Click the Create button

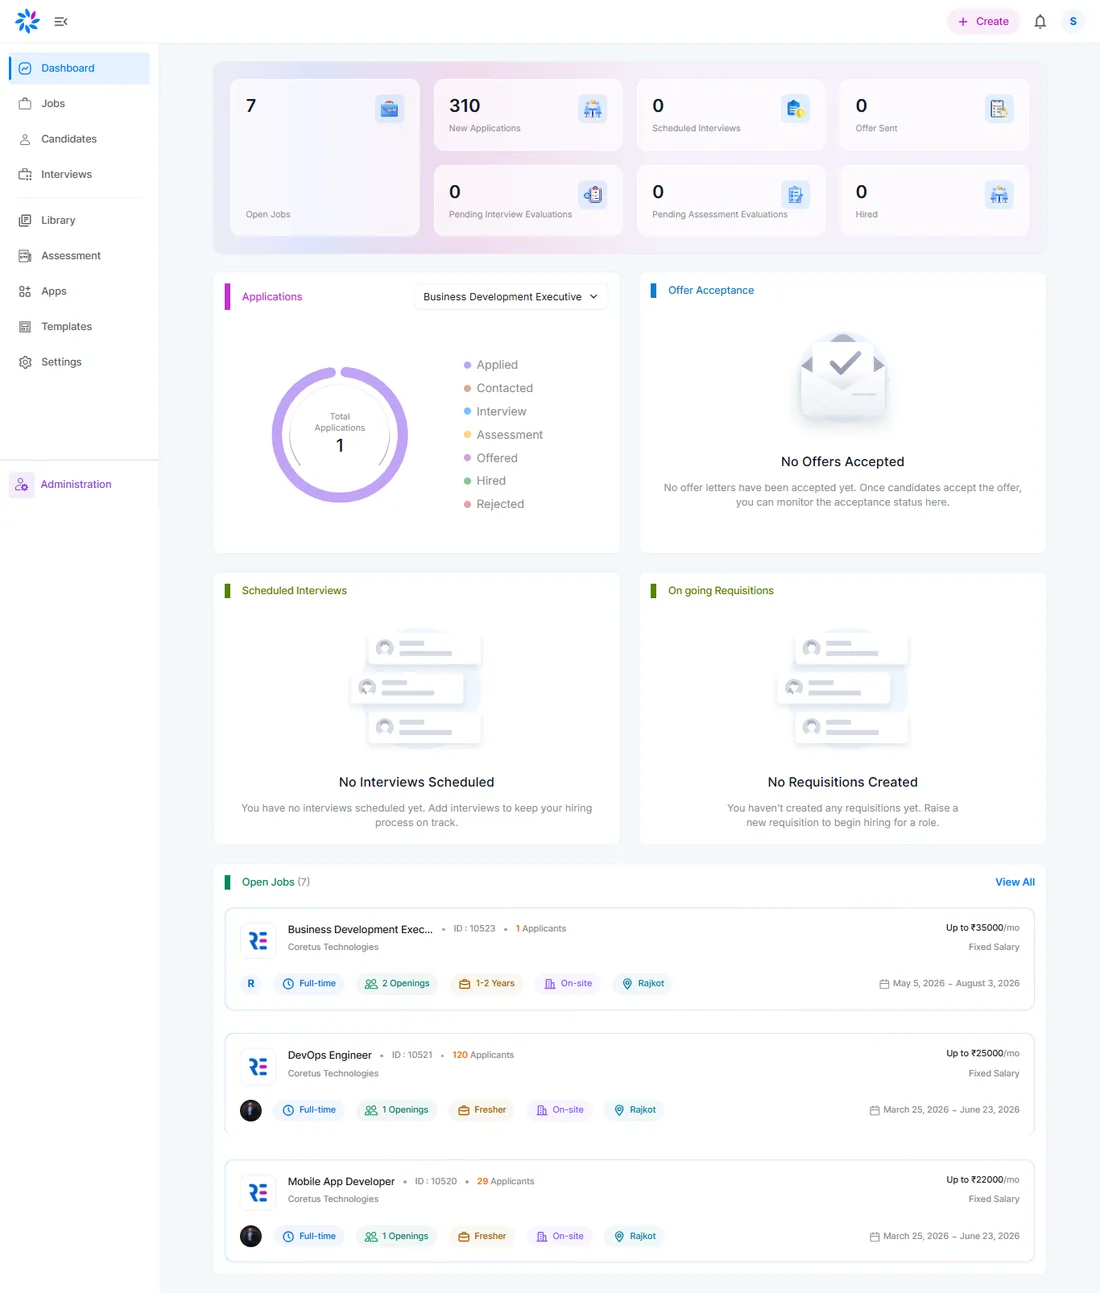(x=983, y=21)
